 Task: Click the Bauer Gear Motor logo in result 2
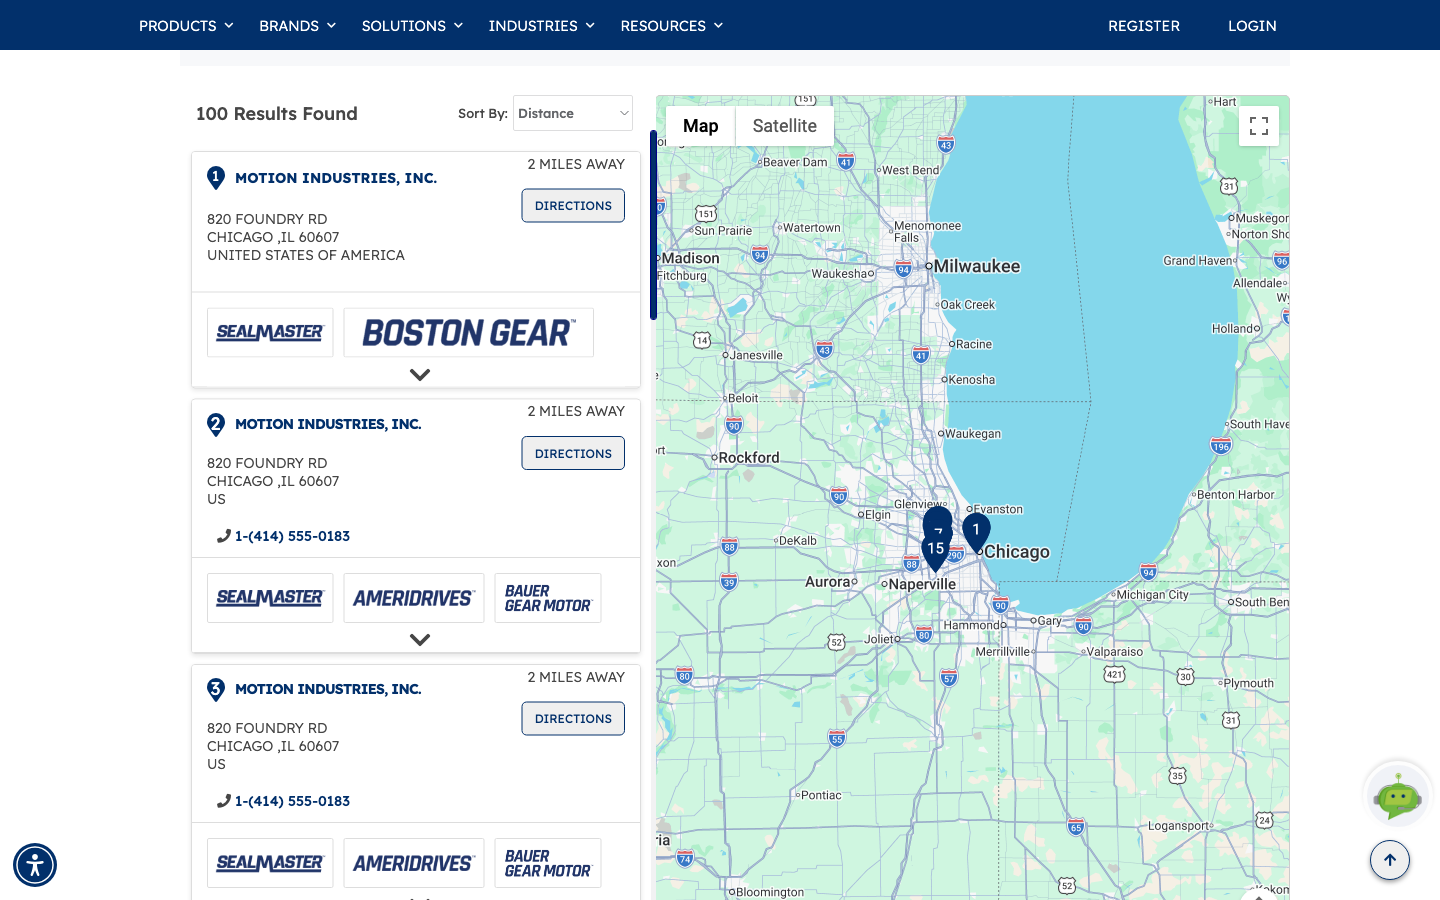548,598
